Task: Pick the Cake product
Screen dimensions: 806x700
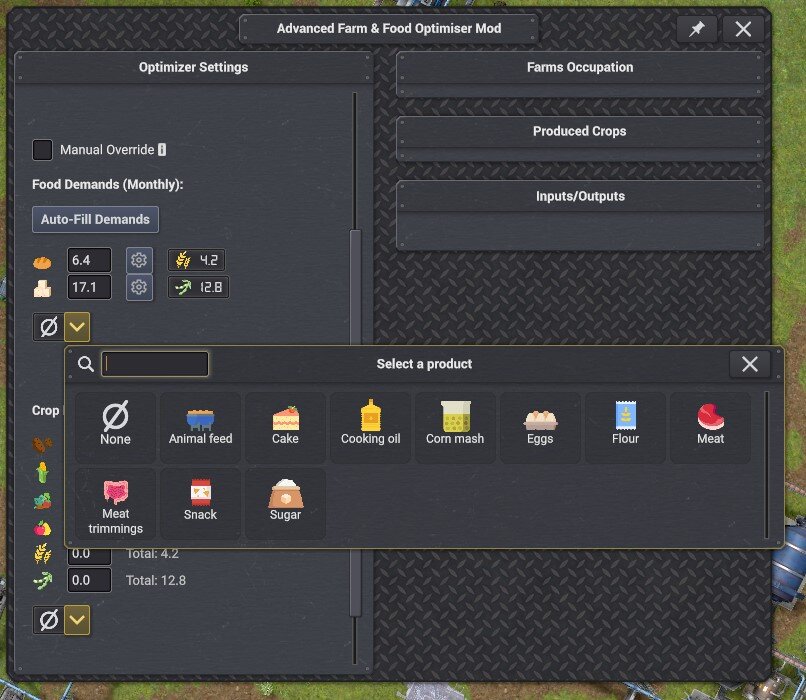Action: click(285, 428)
